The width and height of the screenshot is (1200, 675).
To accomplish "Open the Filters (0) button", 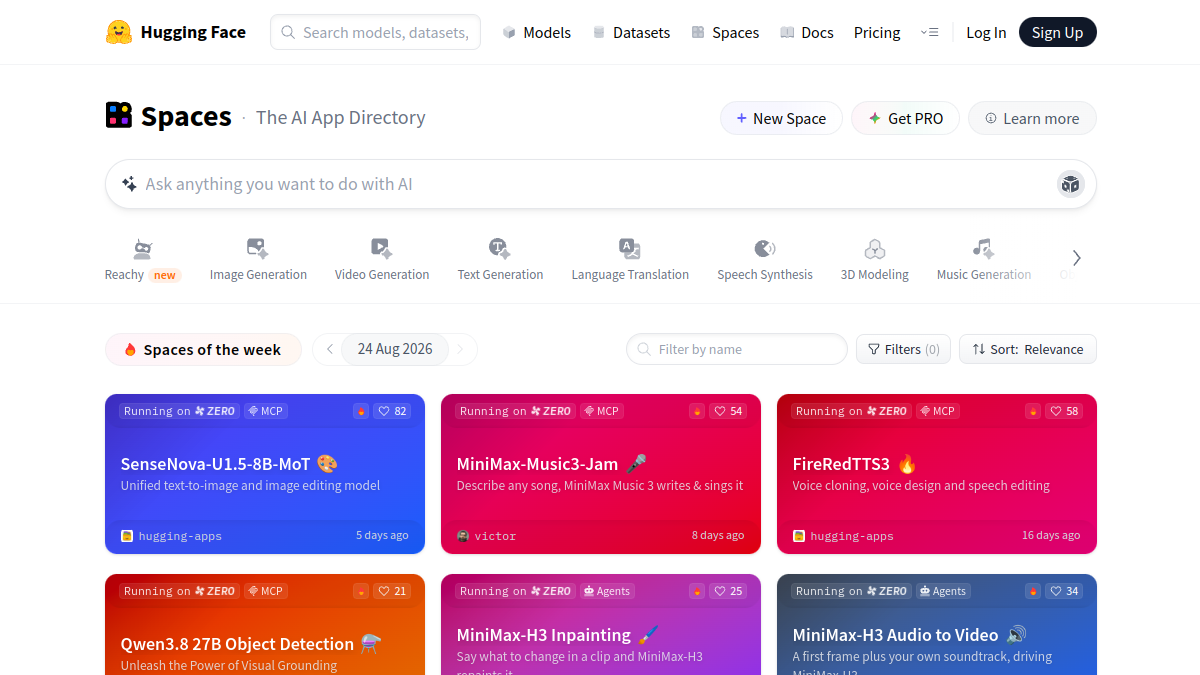I will click(x=903, y=349).
